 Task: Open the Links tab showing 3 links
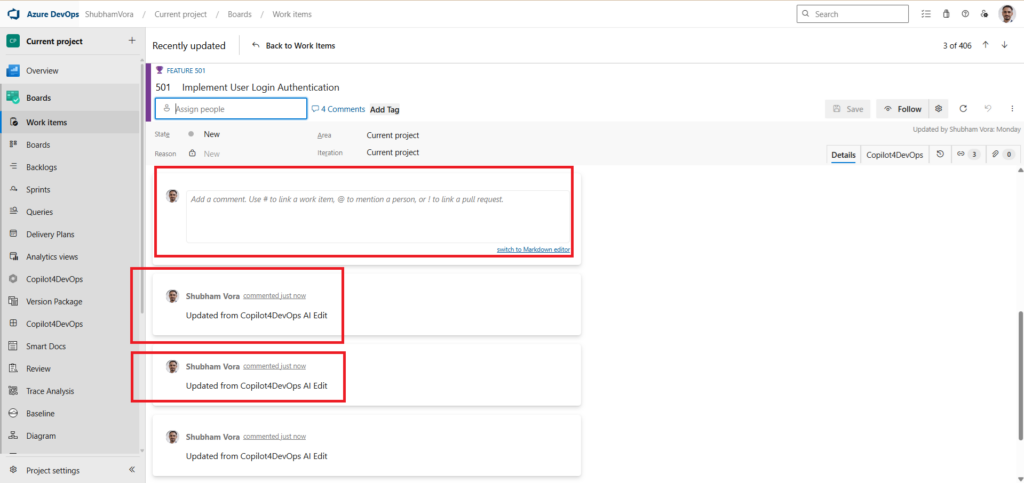click(967, 155)
